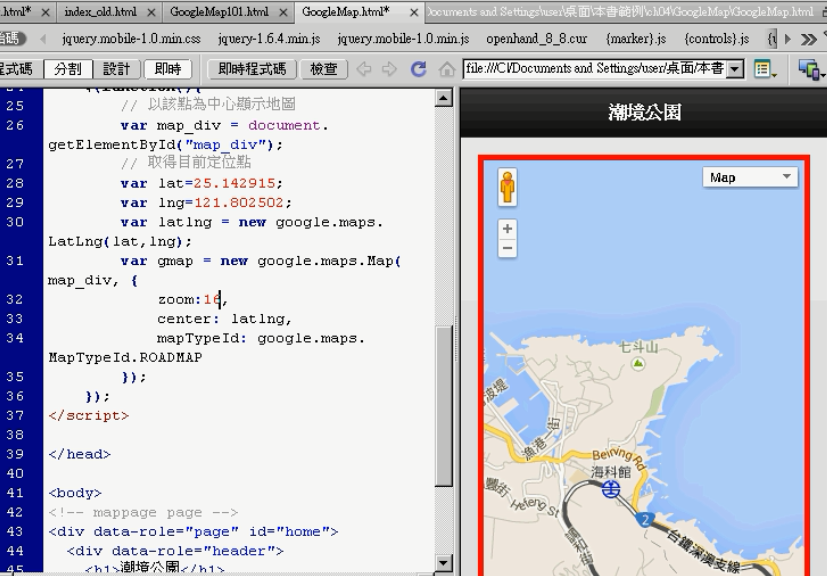Go back in live view browser
827x576 pixels.
pos(364,69)
